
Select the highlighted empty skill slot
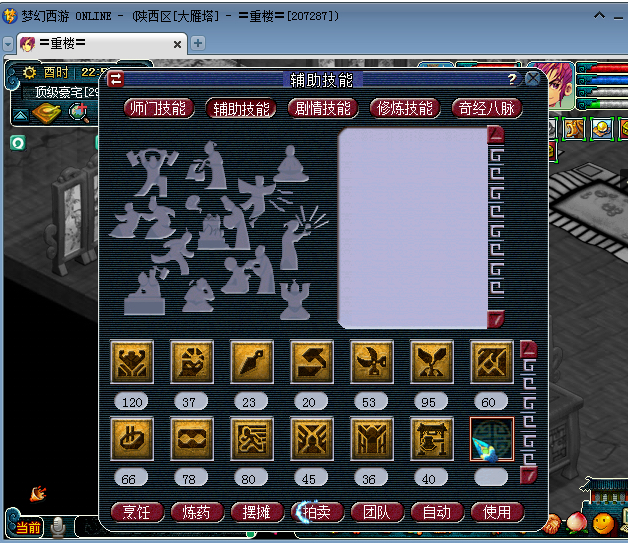coord(492,438)
